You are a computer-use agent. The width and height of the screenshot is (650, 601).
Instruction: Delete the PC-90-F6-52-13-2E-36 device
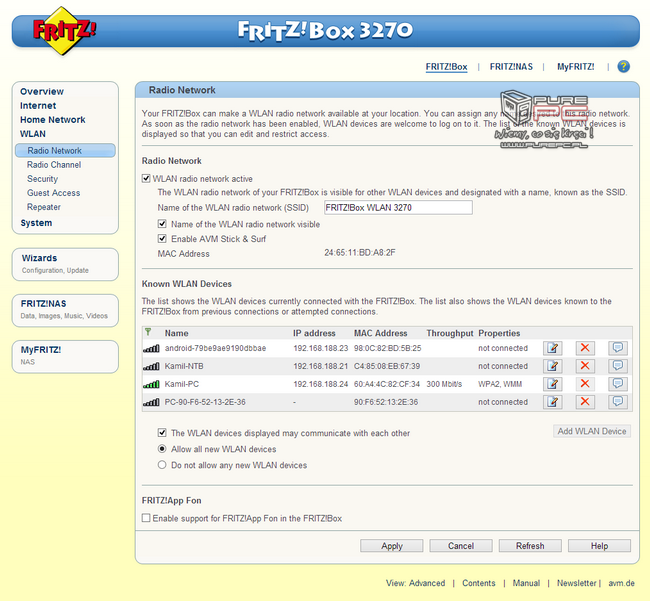click(x=585, y=402)
